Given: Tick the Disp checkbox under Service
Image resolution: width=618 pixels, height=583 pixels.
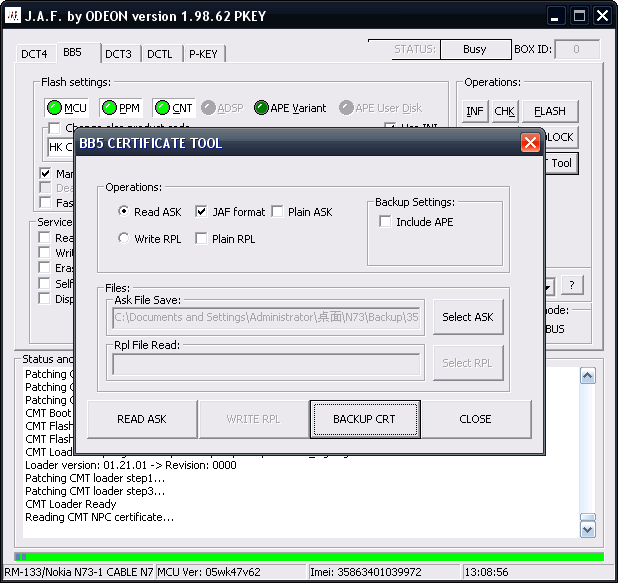Looking at the screenshot, I should [x=44, y=298].
